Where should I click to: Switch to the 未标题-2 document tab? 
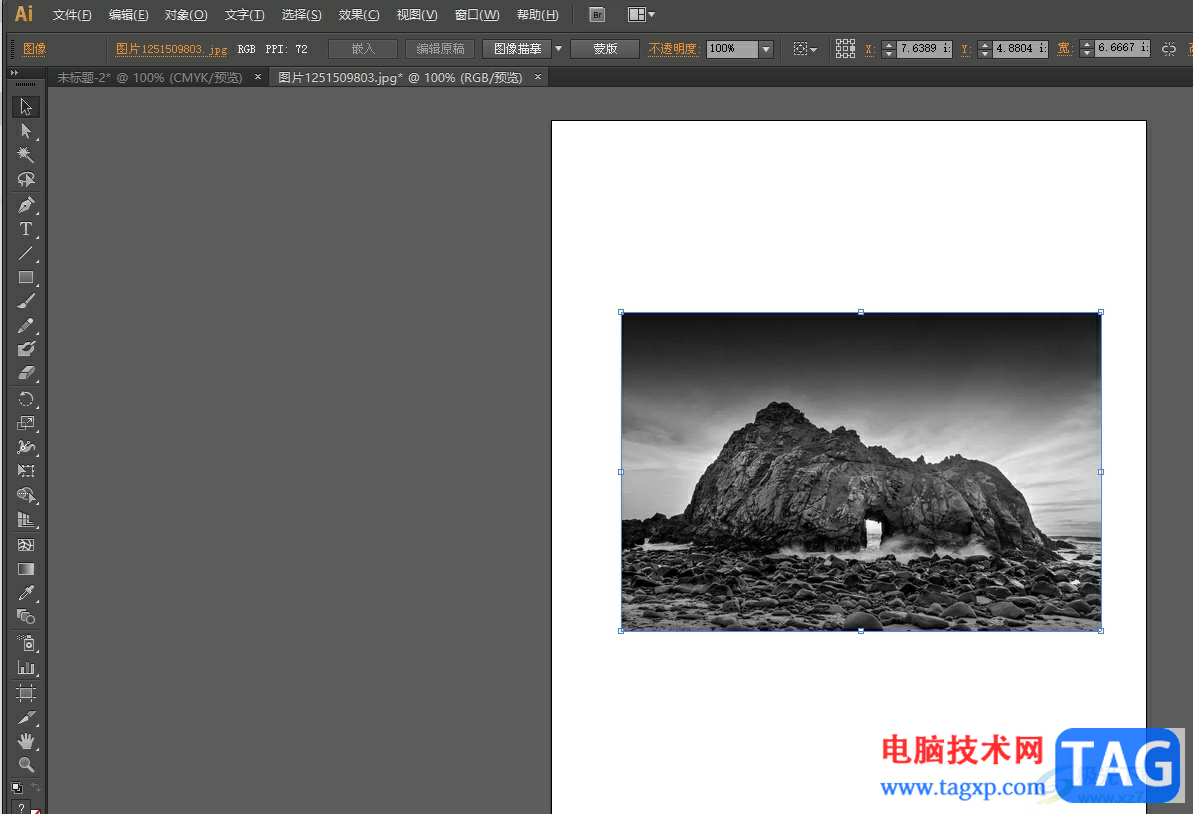[150, 77]
